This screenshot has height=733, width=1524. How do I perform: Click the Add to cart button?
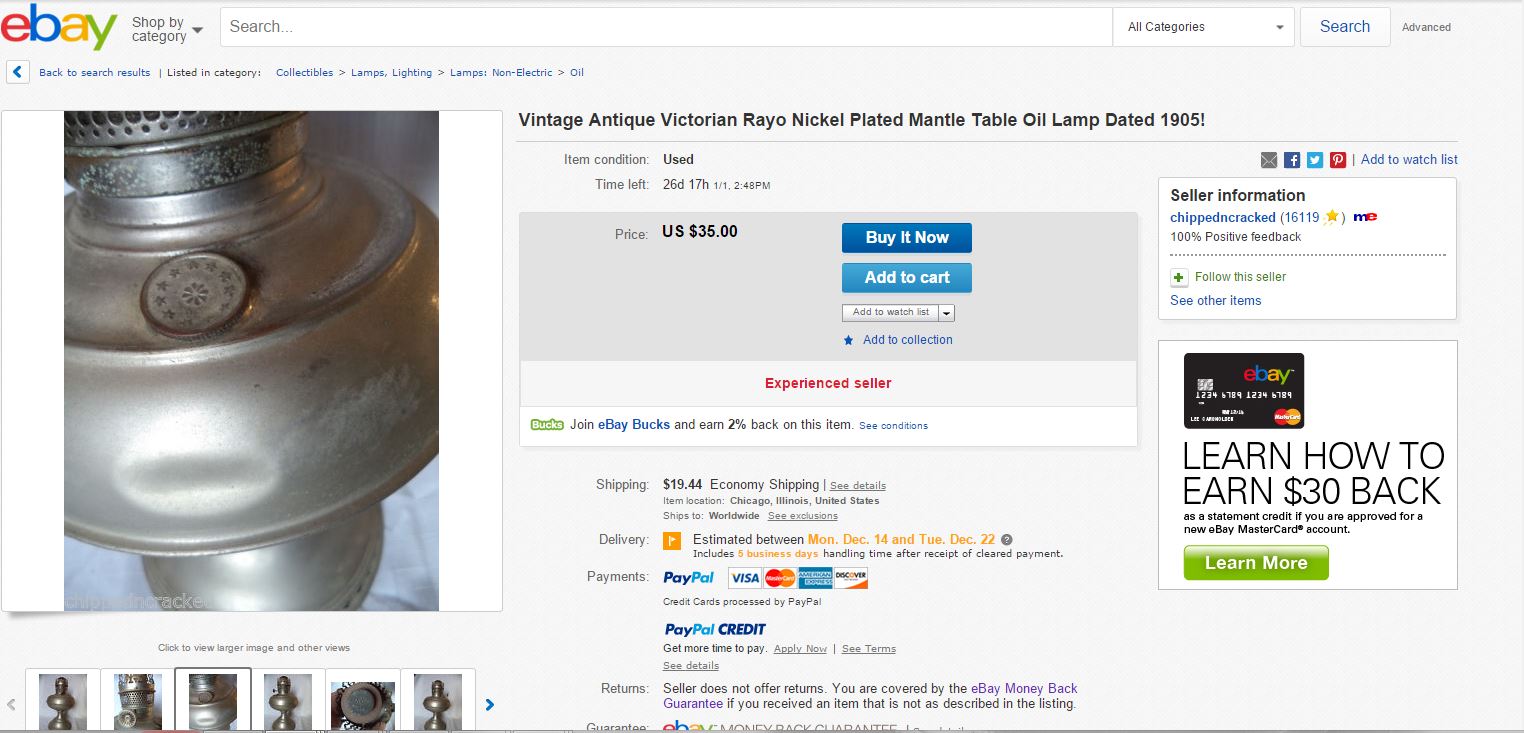906,278
